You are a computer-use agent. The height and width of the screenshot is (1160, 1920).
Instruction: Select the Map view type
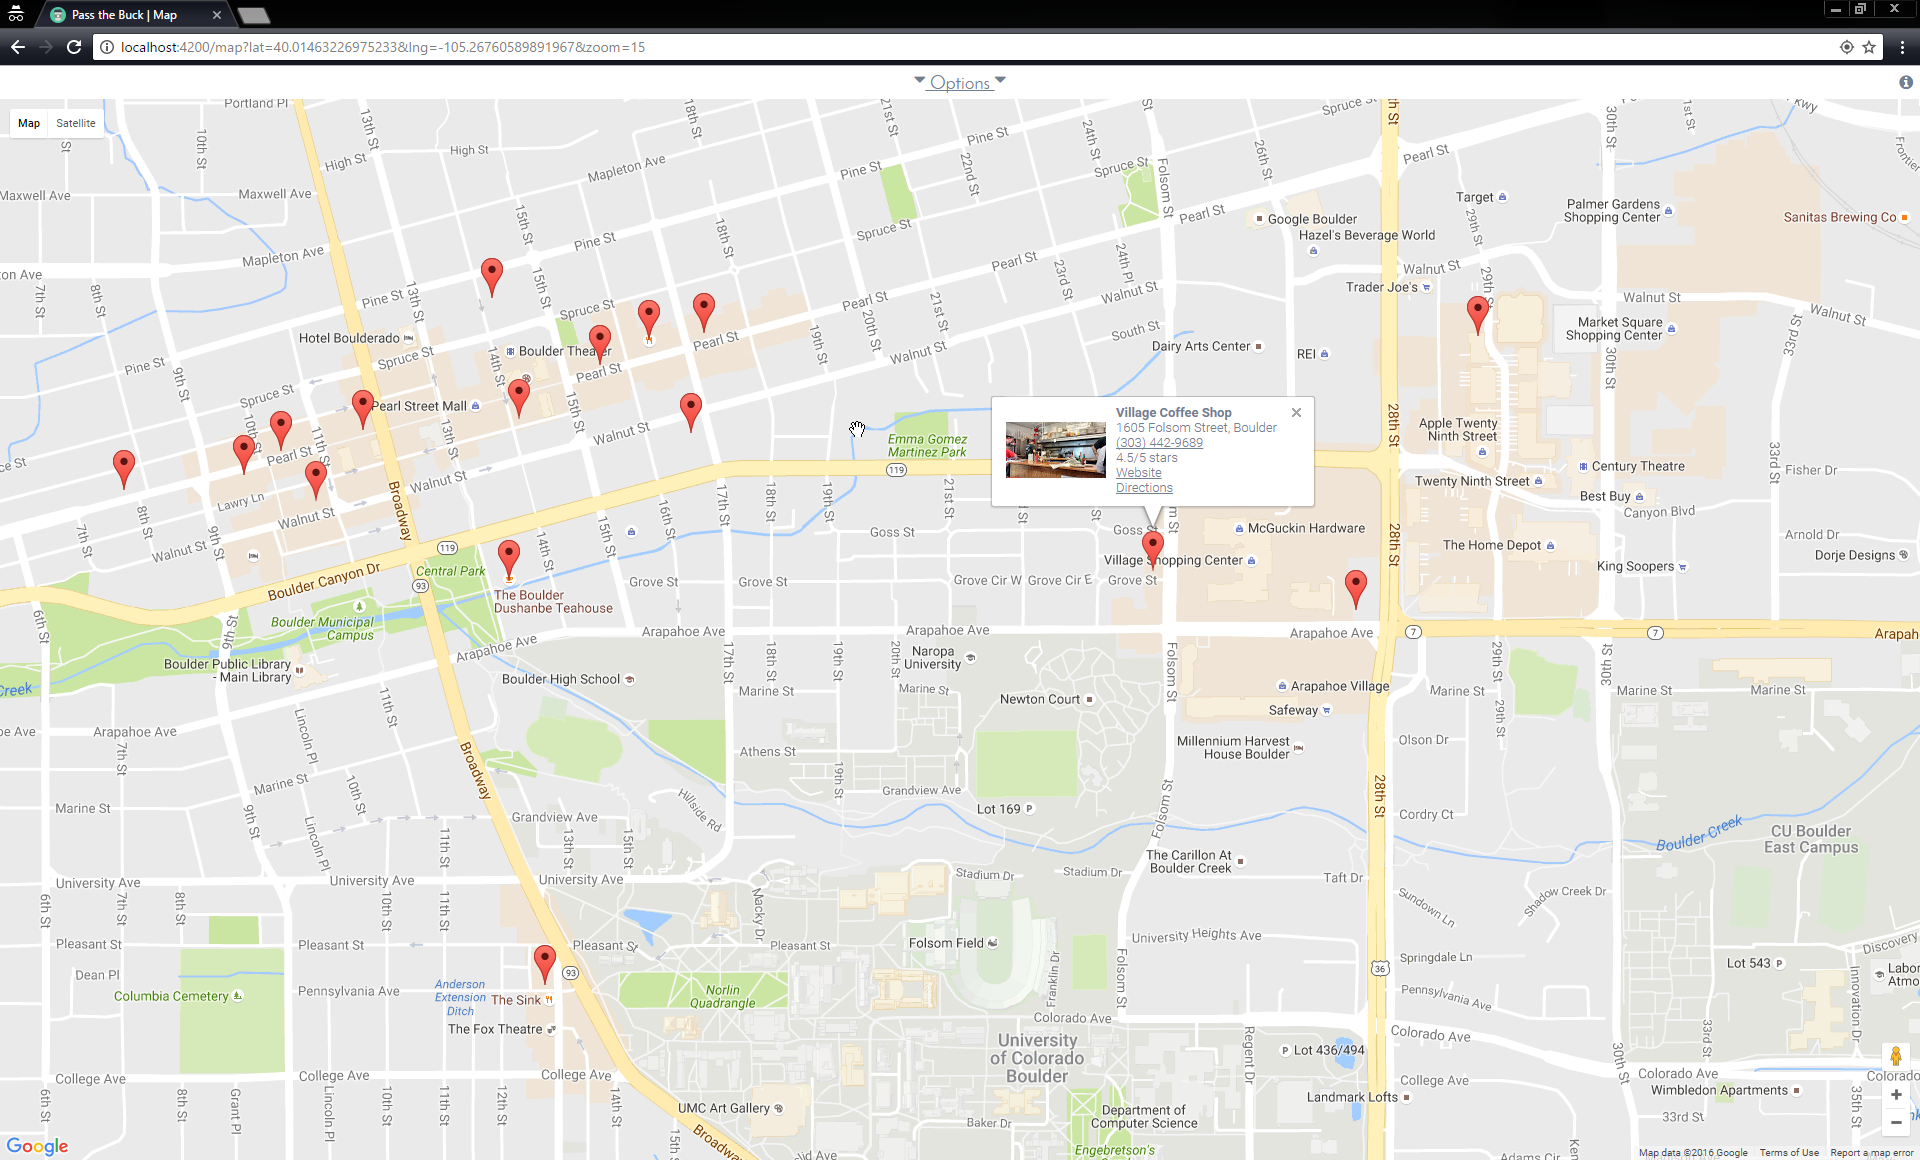coord(29,123)
